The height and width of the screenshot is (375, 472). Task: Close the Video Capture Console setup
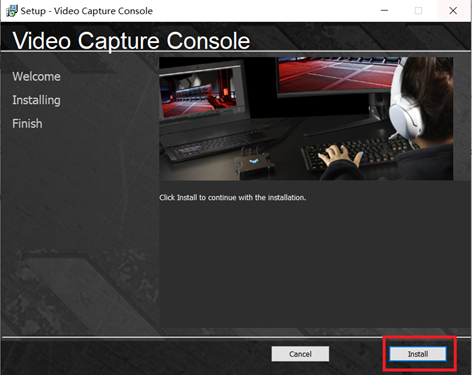453,11
